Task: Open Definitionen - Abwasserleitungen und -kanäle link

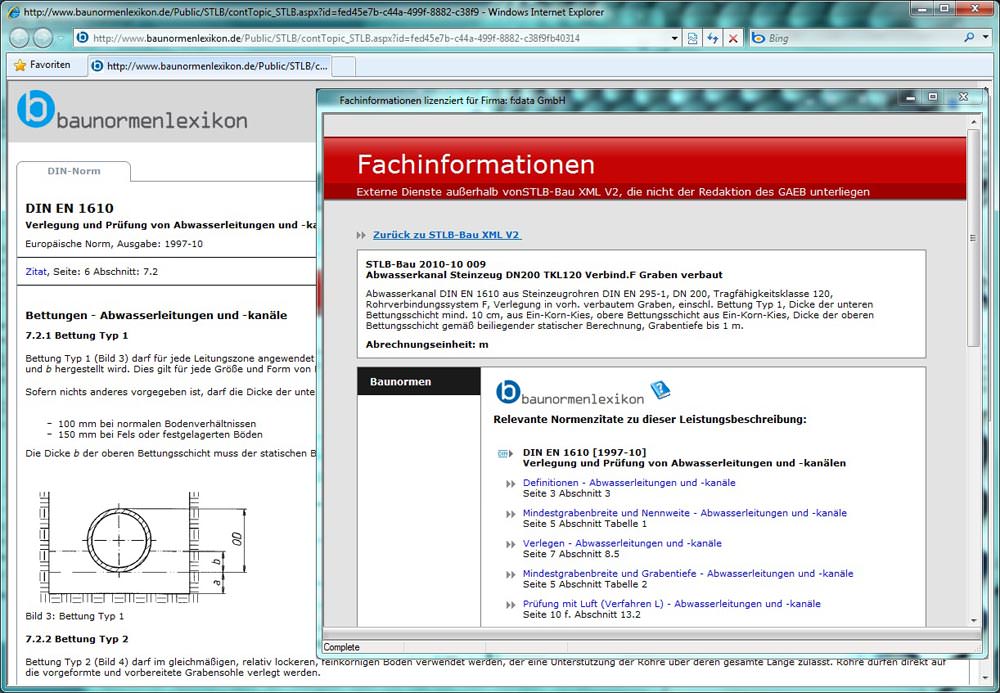Action: pyautogui.click(x=629, y=483)
